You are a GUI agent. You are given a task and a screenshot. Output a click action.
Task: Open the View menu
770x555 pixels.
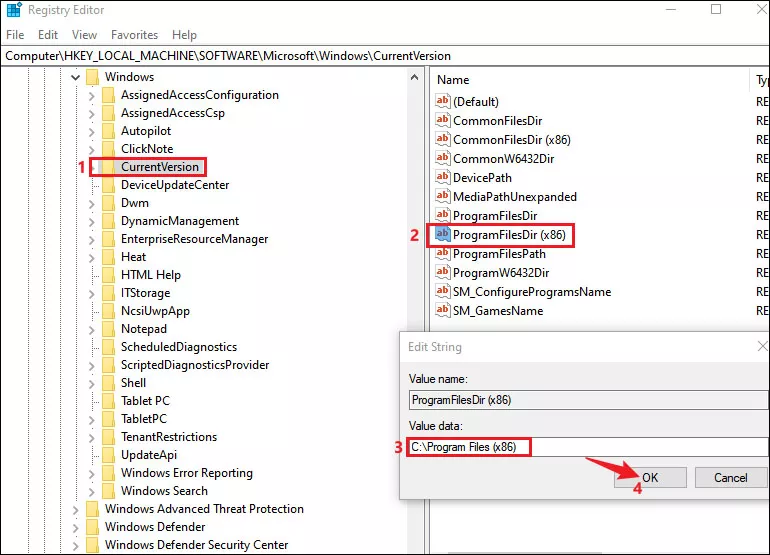pyautogui.click(x=84, y=35)
